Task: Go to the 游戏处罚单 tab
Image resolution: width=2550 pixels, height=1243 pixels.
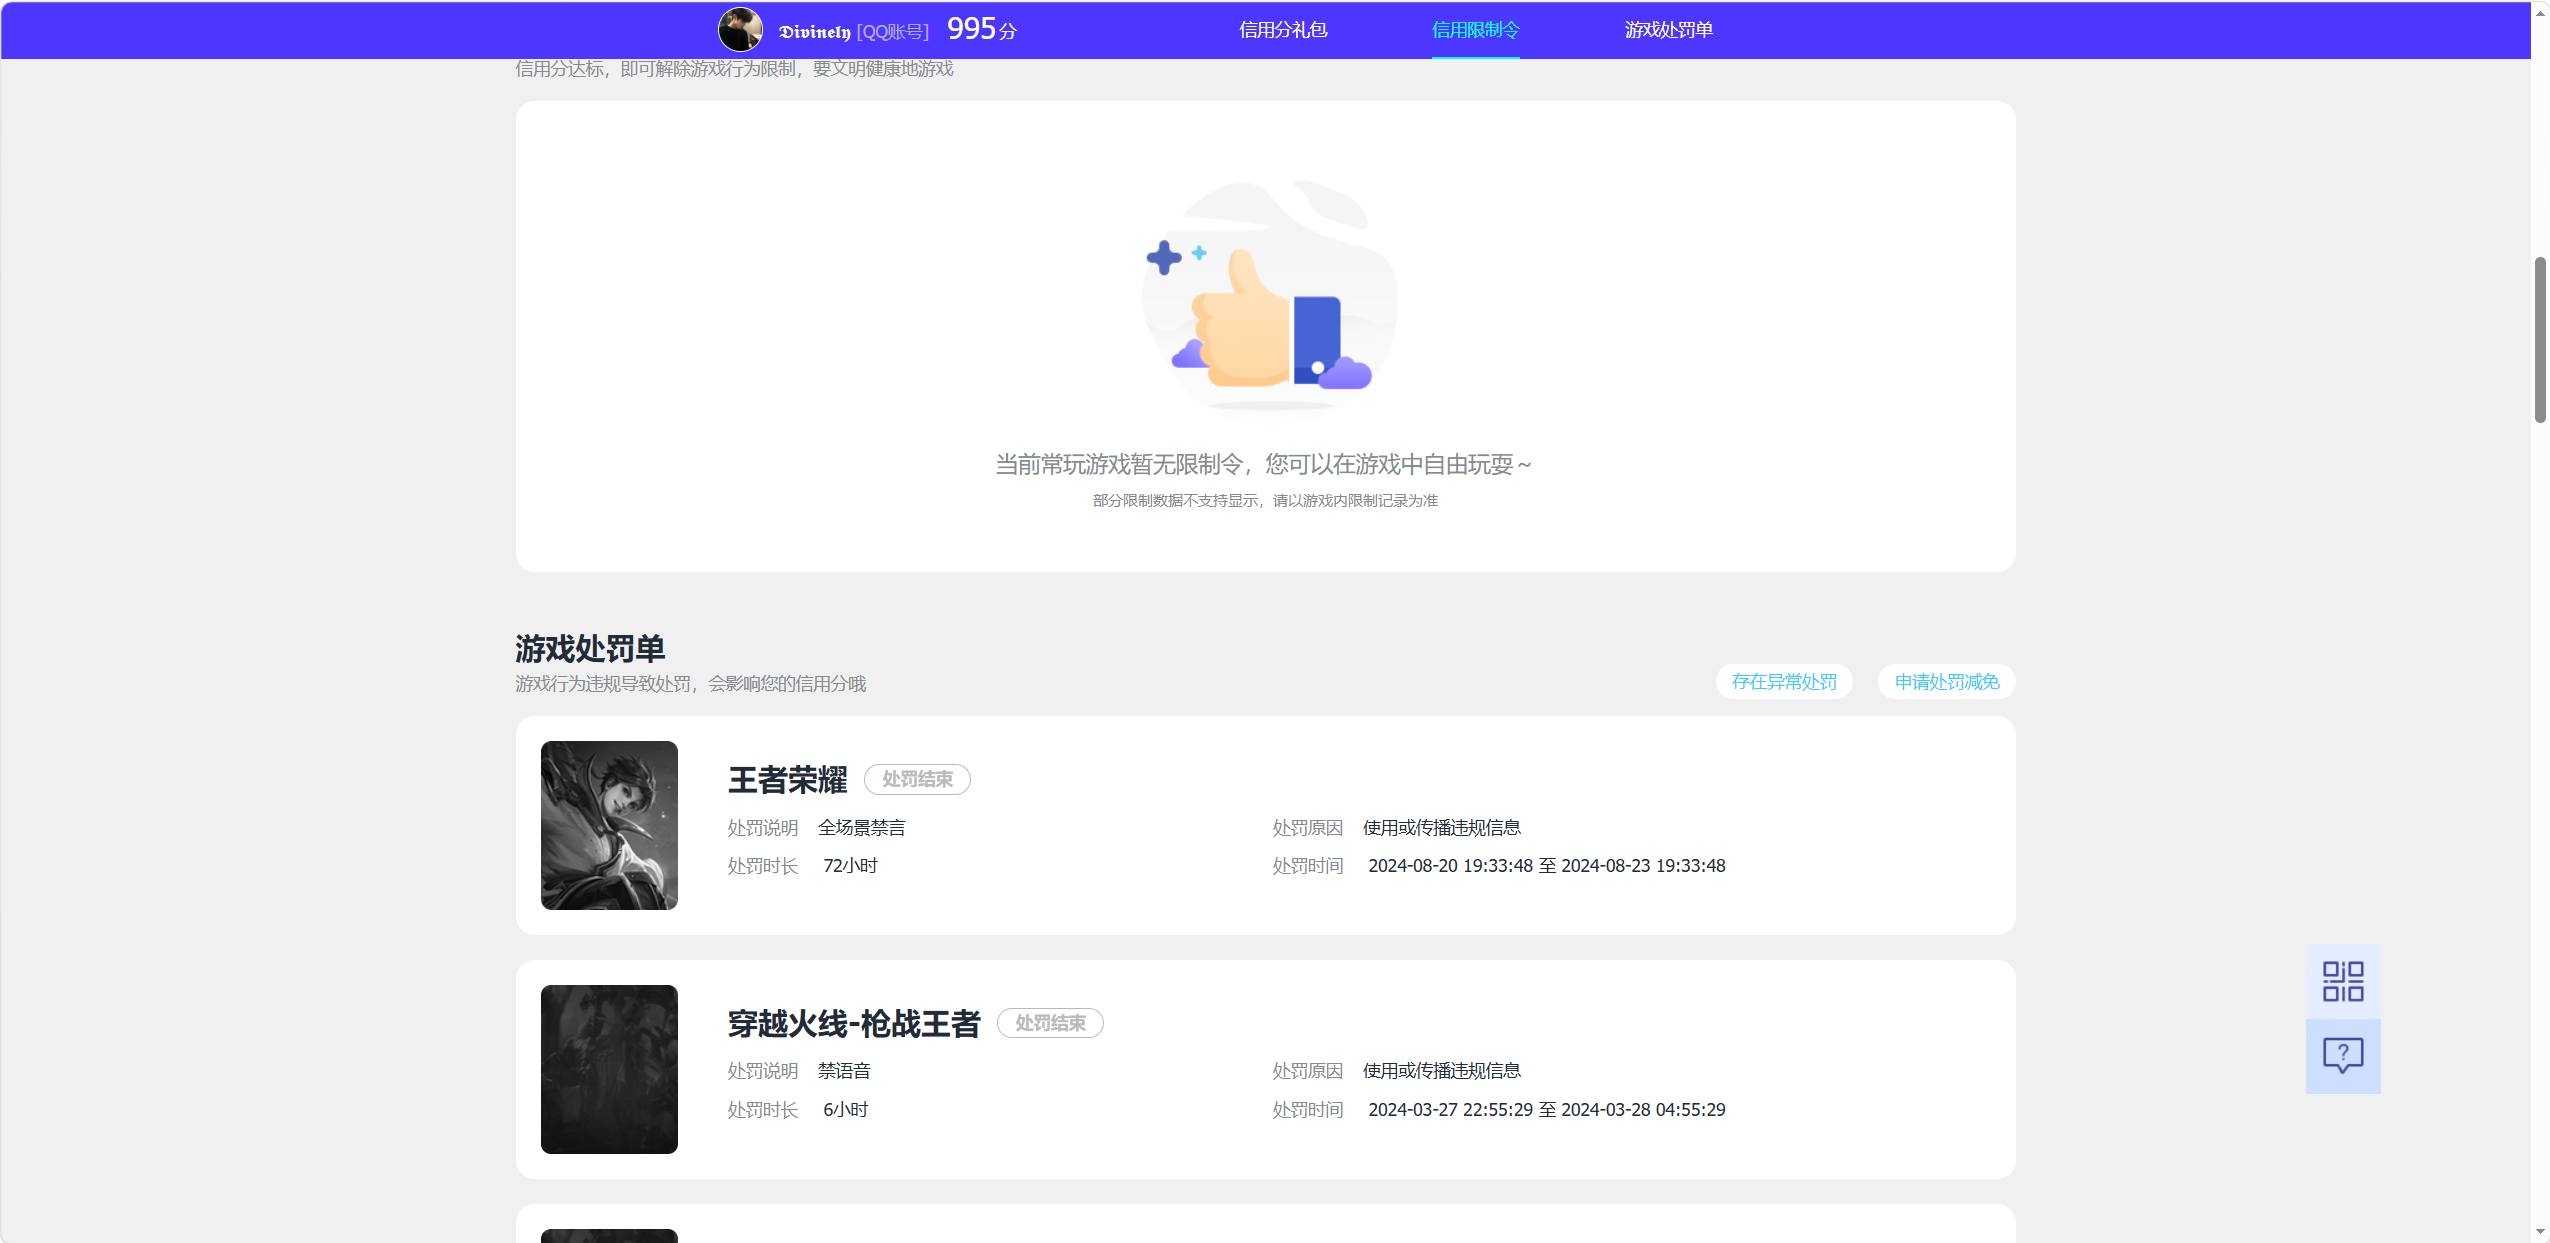Action: (1668, 30)
